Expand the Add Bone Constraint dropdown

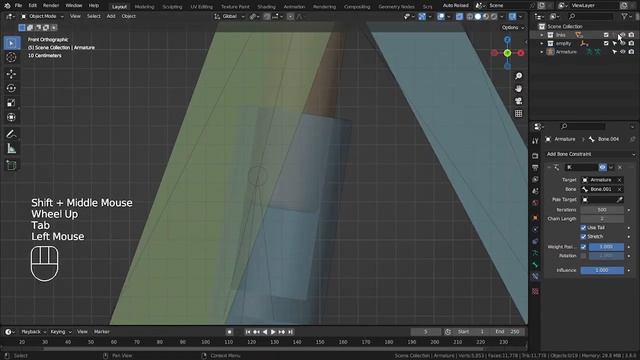(x=590, y=154)
